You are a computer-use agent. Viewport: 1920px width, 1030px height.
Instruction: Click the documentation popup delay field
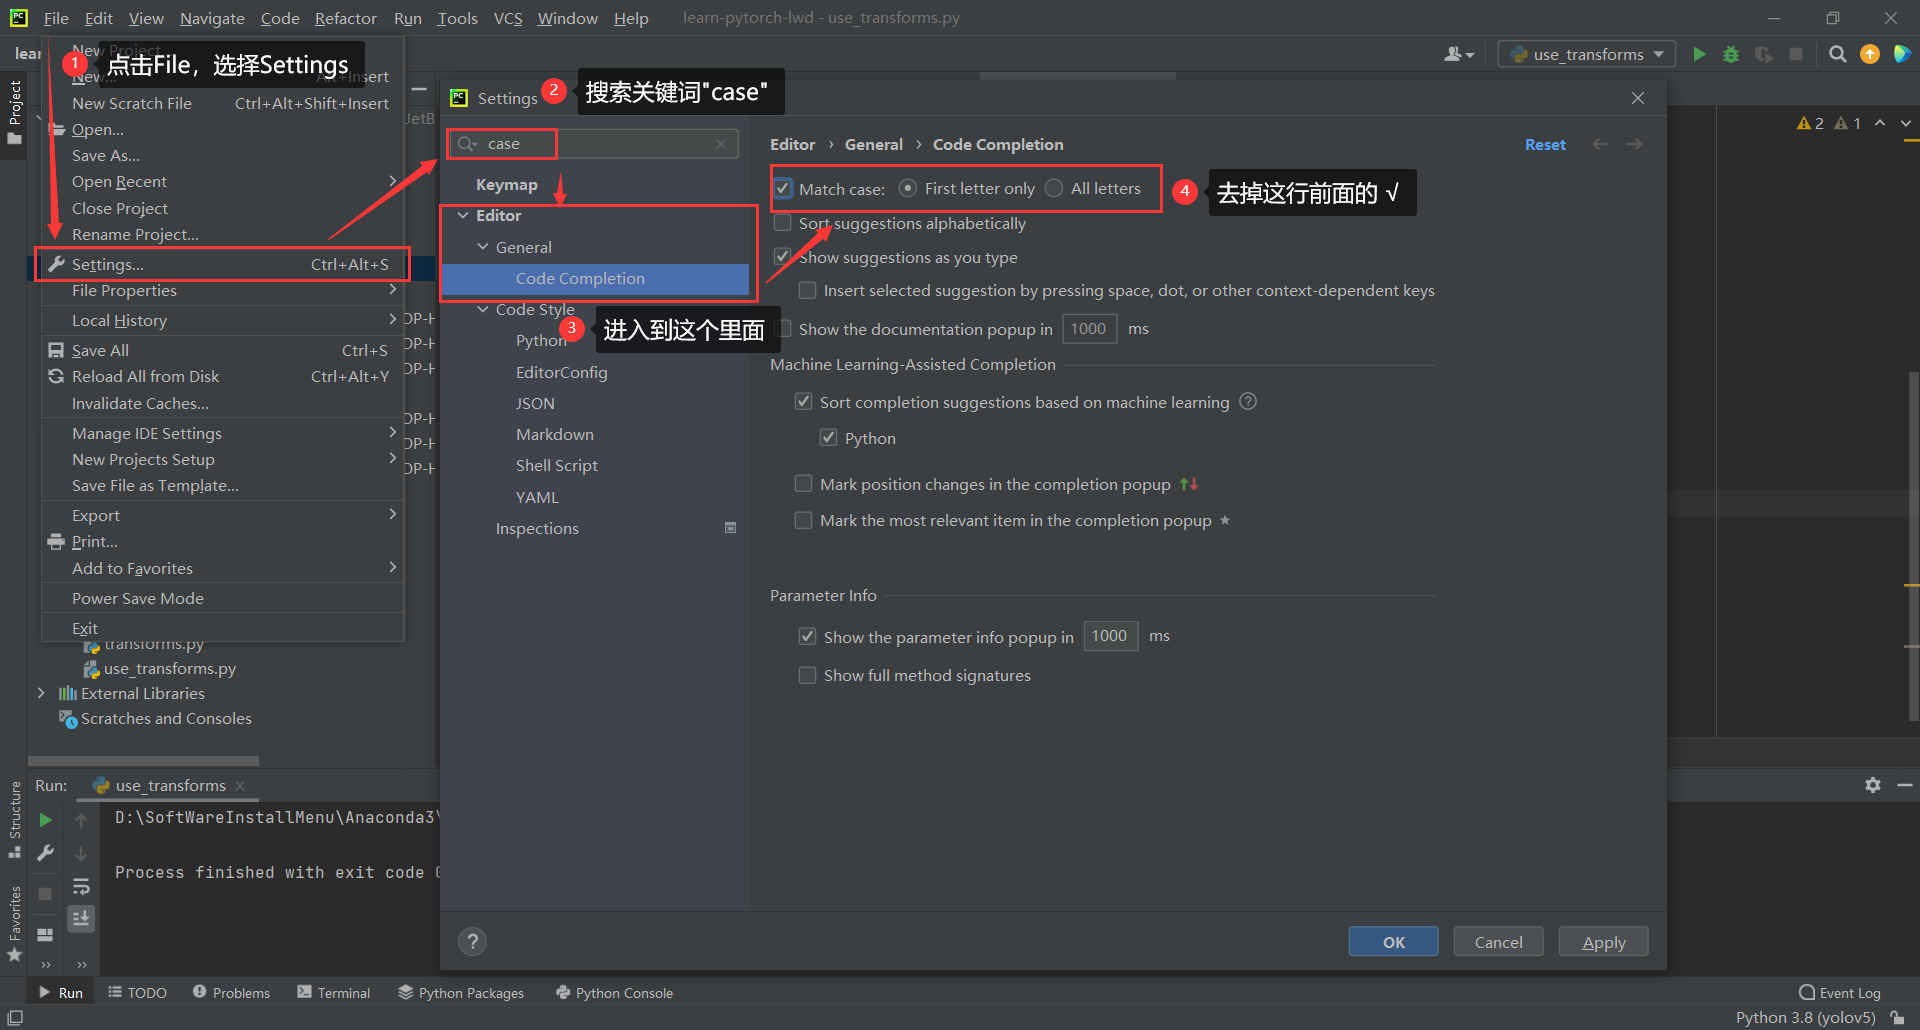click(x=1089, y=329)
